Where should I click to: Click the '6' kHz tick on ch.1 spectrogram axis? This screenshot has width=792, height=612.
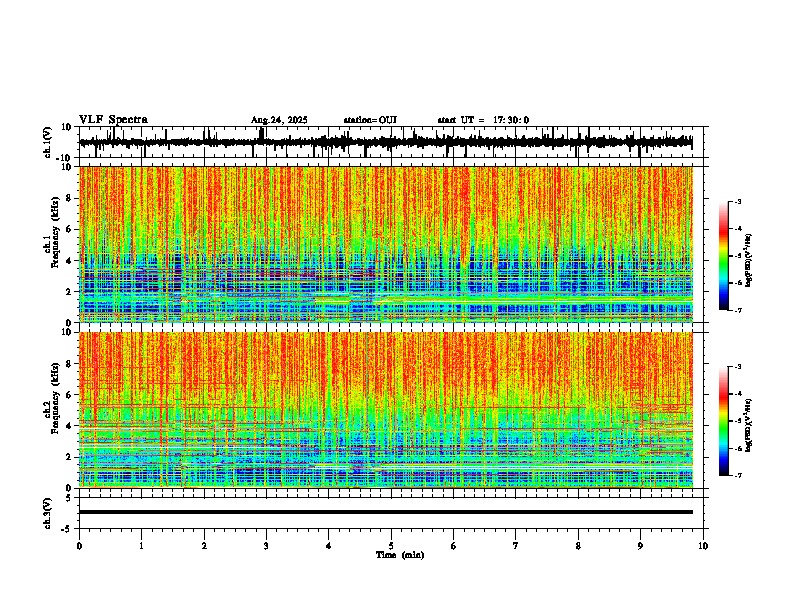[69, 230]
